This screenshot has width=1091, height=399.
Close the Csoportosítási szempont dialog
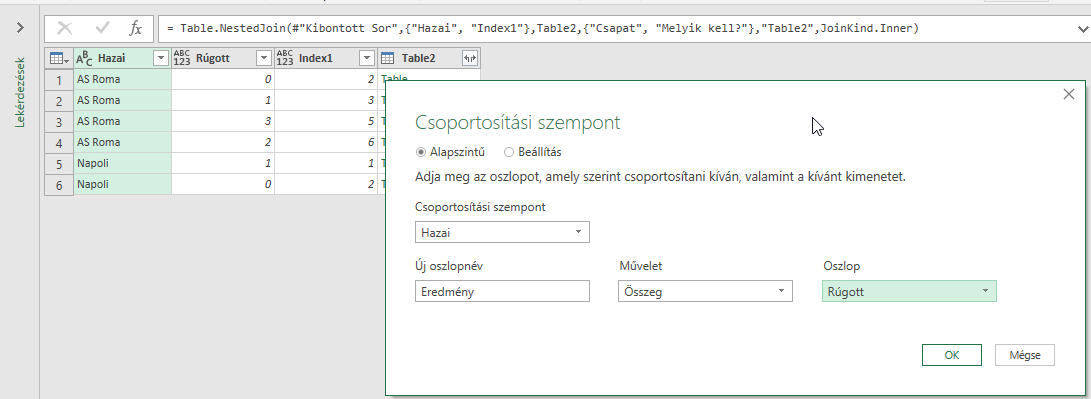pos(1069,95)
